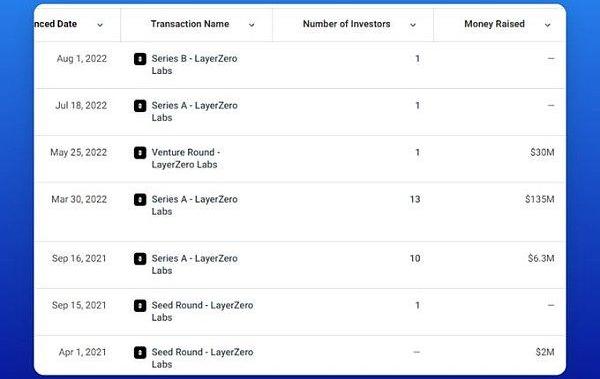Click LayerZero icon beside Venture Round entry
600x379 pixels.
coord(140,153)
